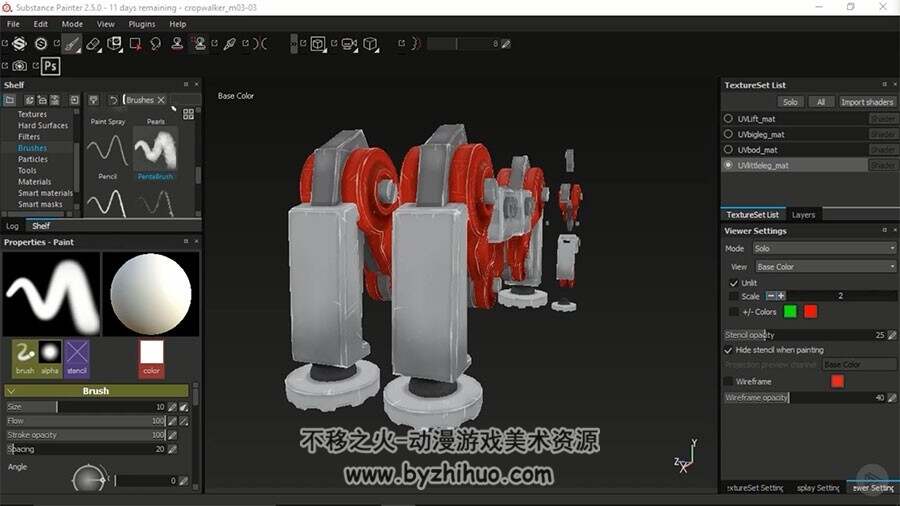Open the Edit menu
The height and width of the screenshot is (506, 900).
click(x=41, y=24)
